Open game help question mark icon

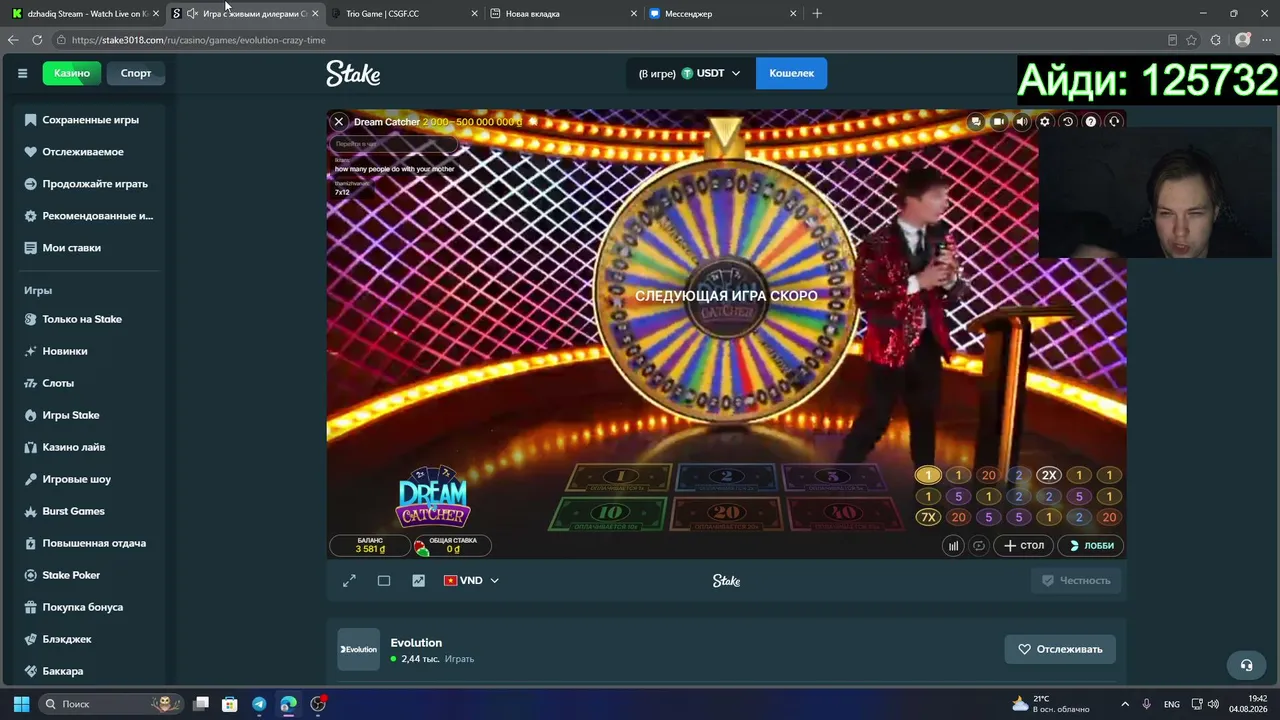(x=1091, y=121)
